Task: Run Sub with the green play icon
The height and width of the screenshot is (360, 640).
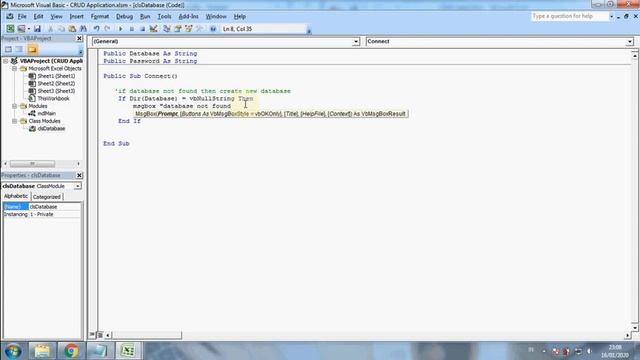Action: click(120, 29)
